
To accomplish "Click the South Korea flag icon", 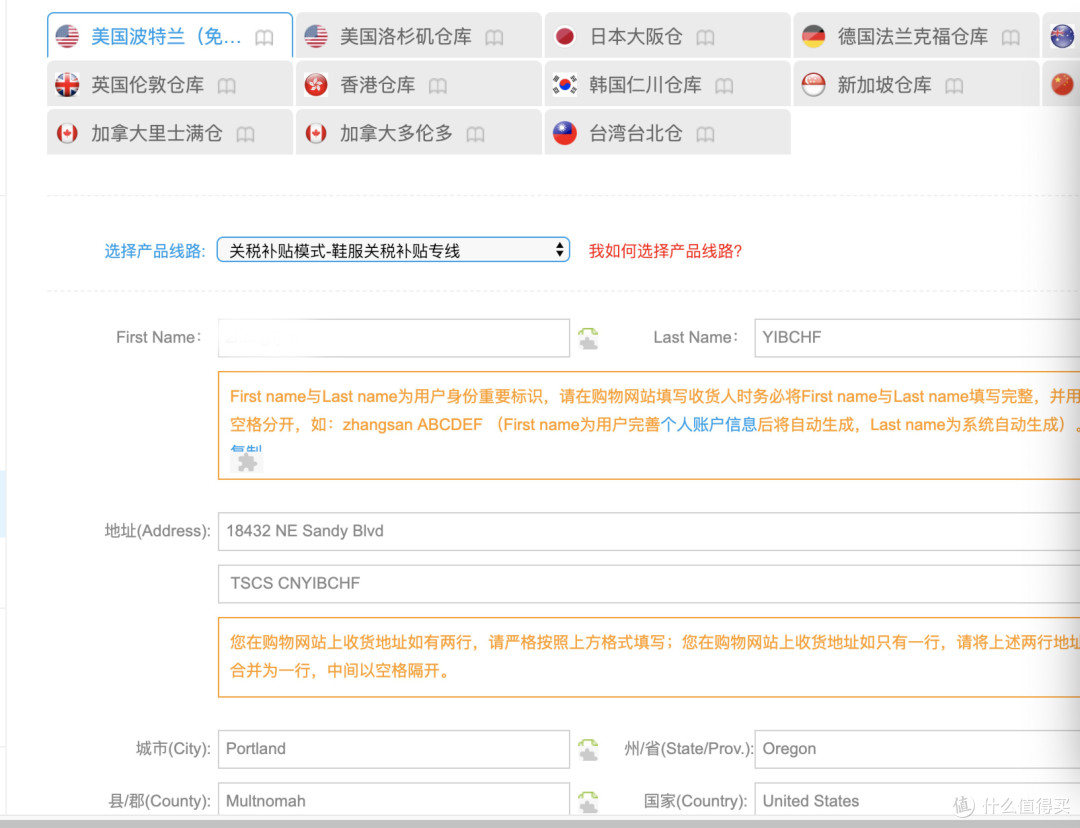I will [x=565, y=85].
